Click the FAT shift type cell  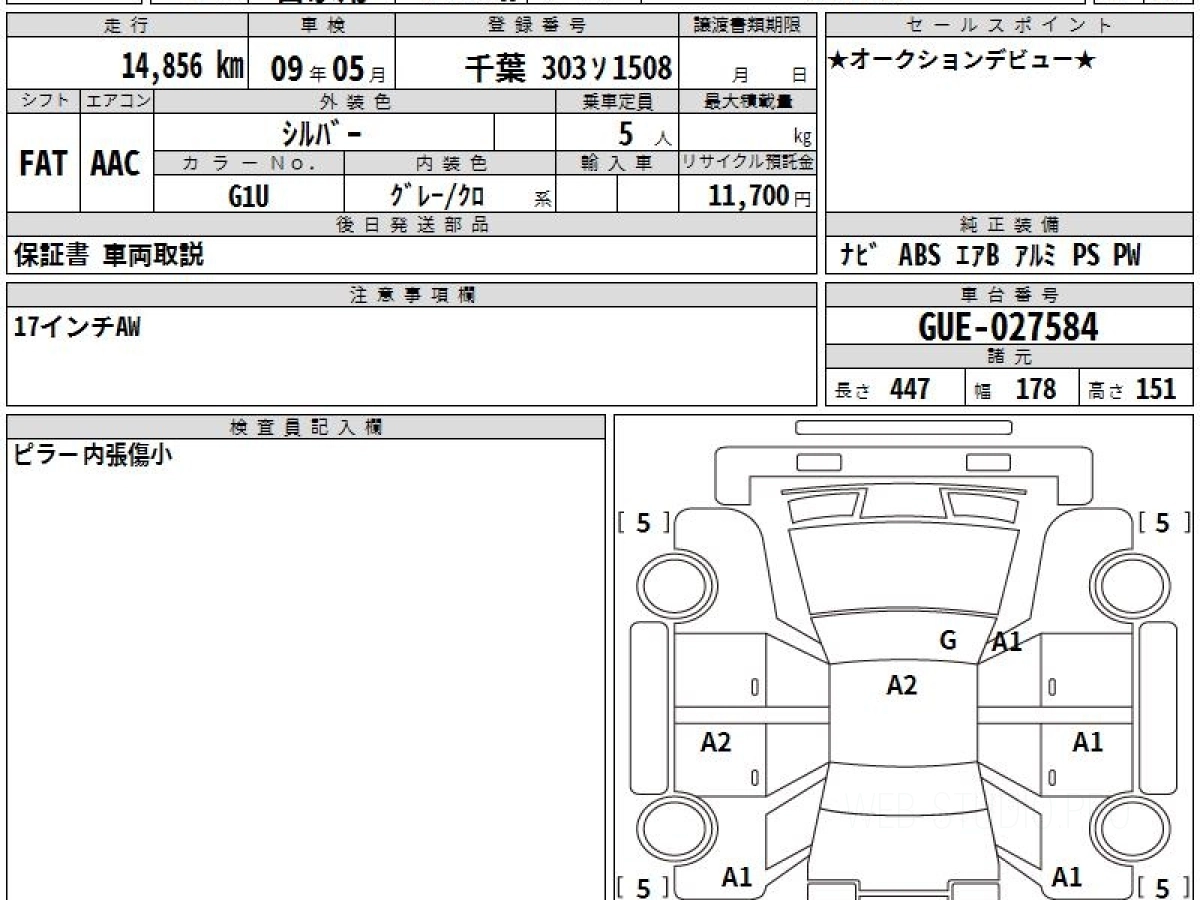[x=43, y=164]
